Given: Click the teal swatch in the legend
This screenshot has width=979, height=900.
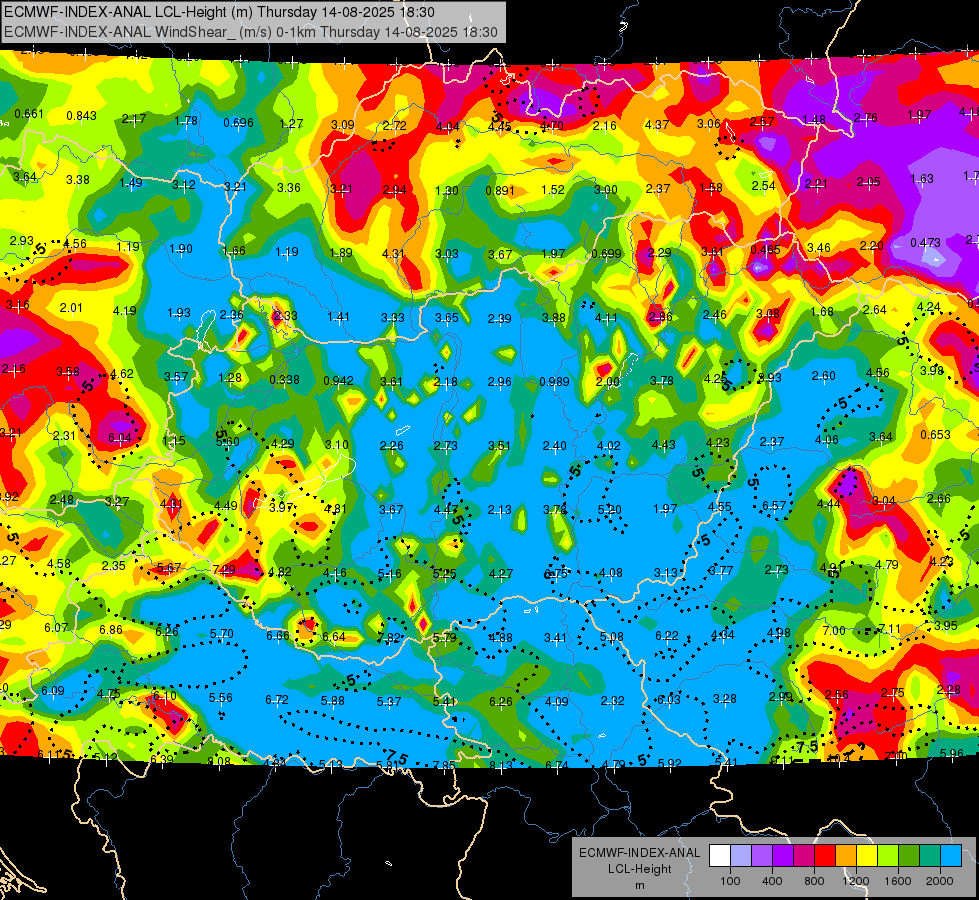Looking at the screenshot, I should (x=930, y=856).
